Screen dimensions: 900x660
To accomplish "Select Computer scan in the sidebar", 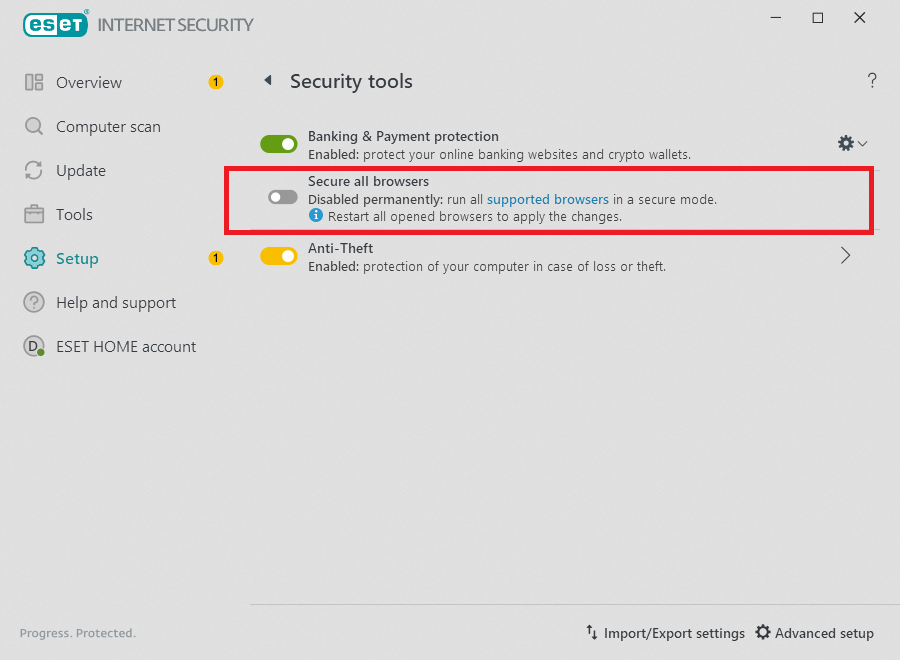I will (108, 127).
